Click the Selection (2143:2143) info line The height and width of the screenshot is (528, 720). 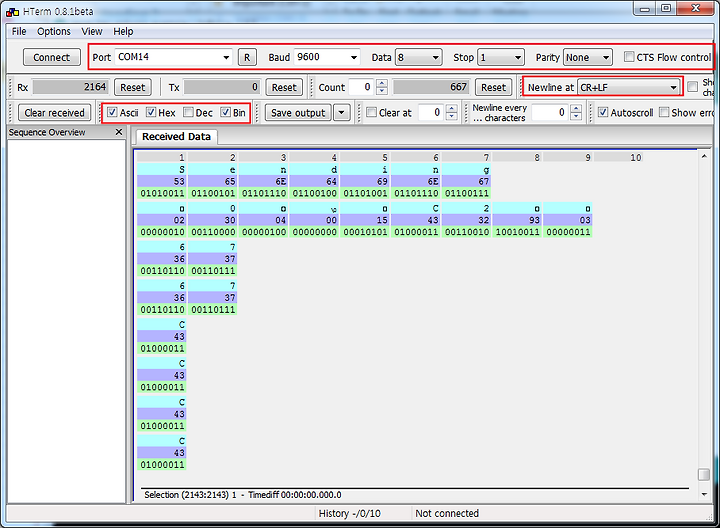click(x=242, y=495)
